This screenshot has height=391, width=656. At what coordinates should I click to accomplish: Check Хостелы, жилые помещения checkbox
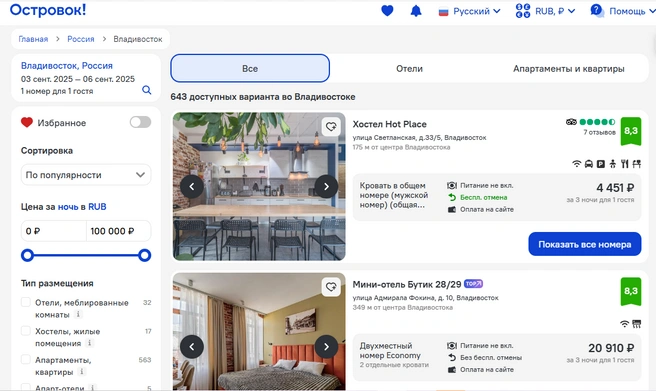pos(26,331)
